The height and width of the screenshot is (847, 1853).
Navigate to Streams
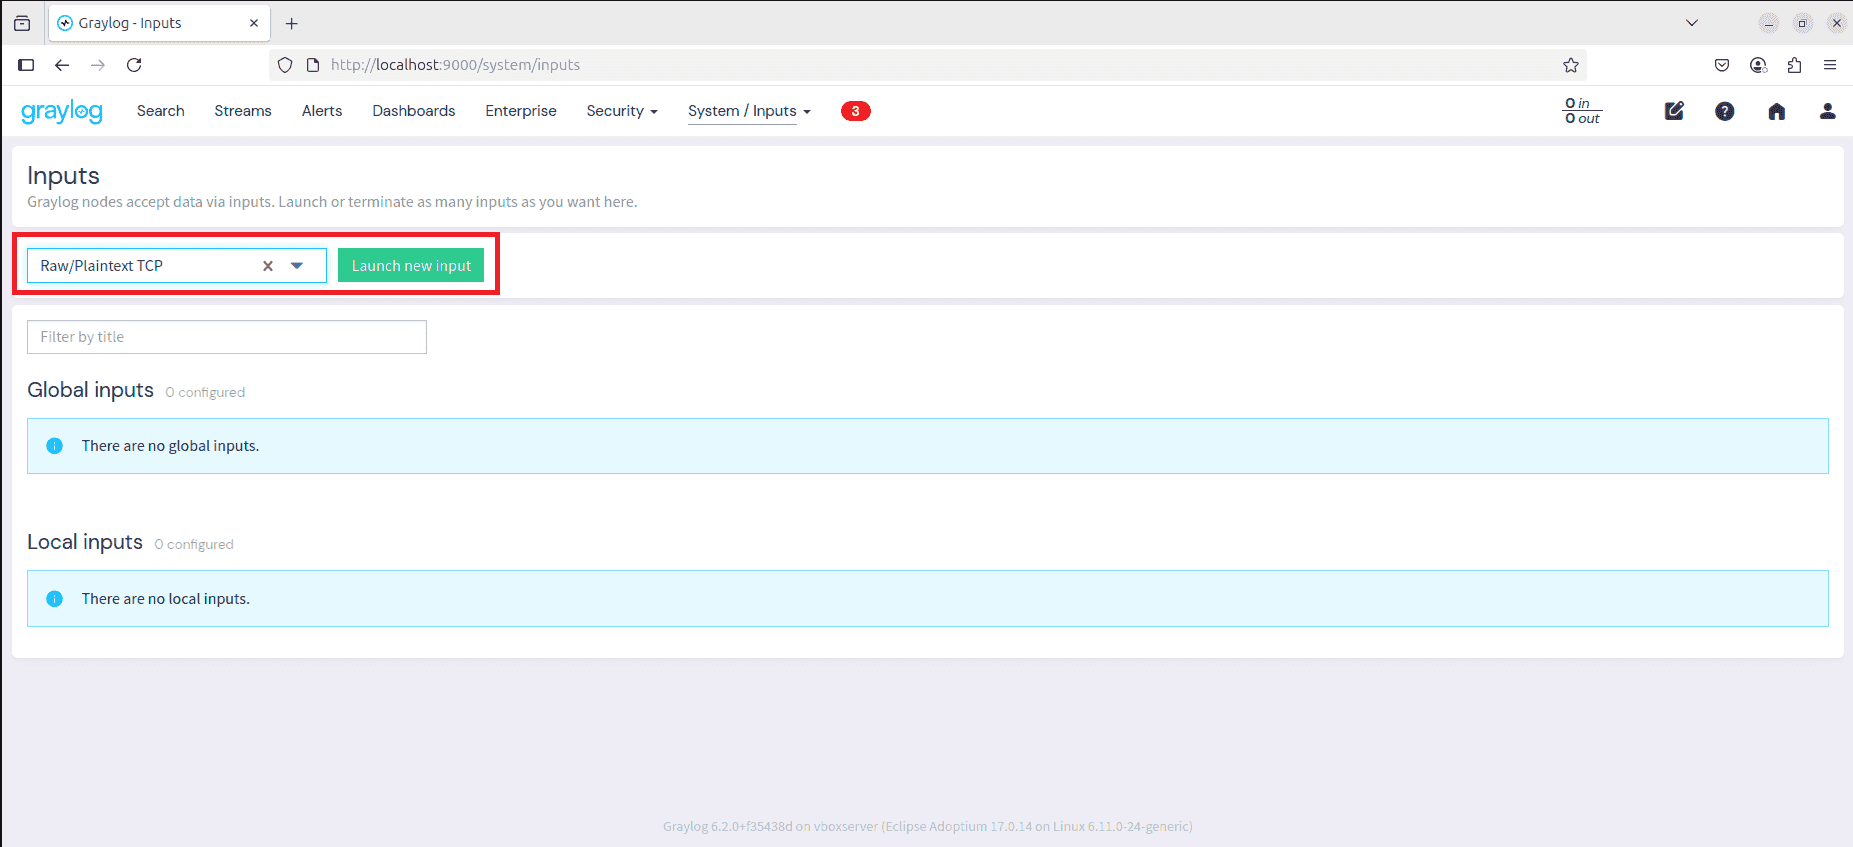coord(243,111)
